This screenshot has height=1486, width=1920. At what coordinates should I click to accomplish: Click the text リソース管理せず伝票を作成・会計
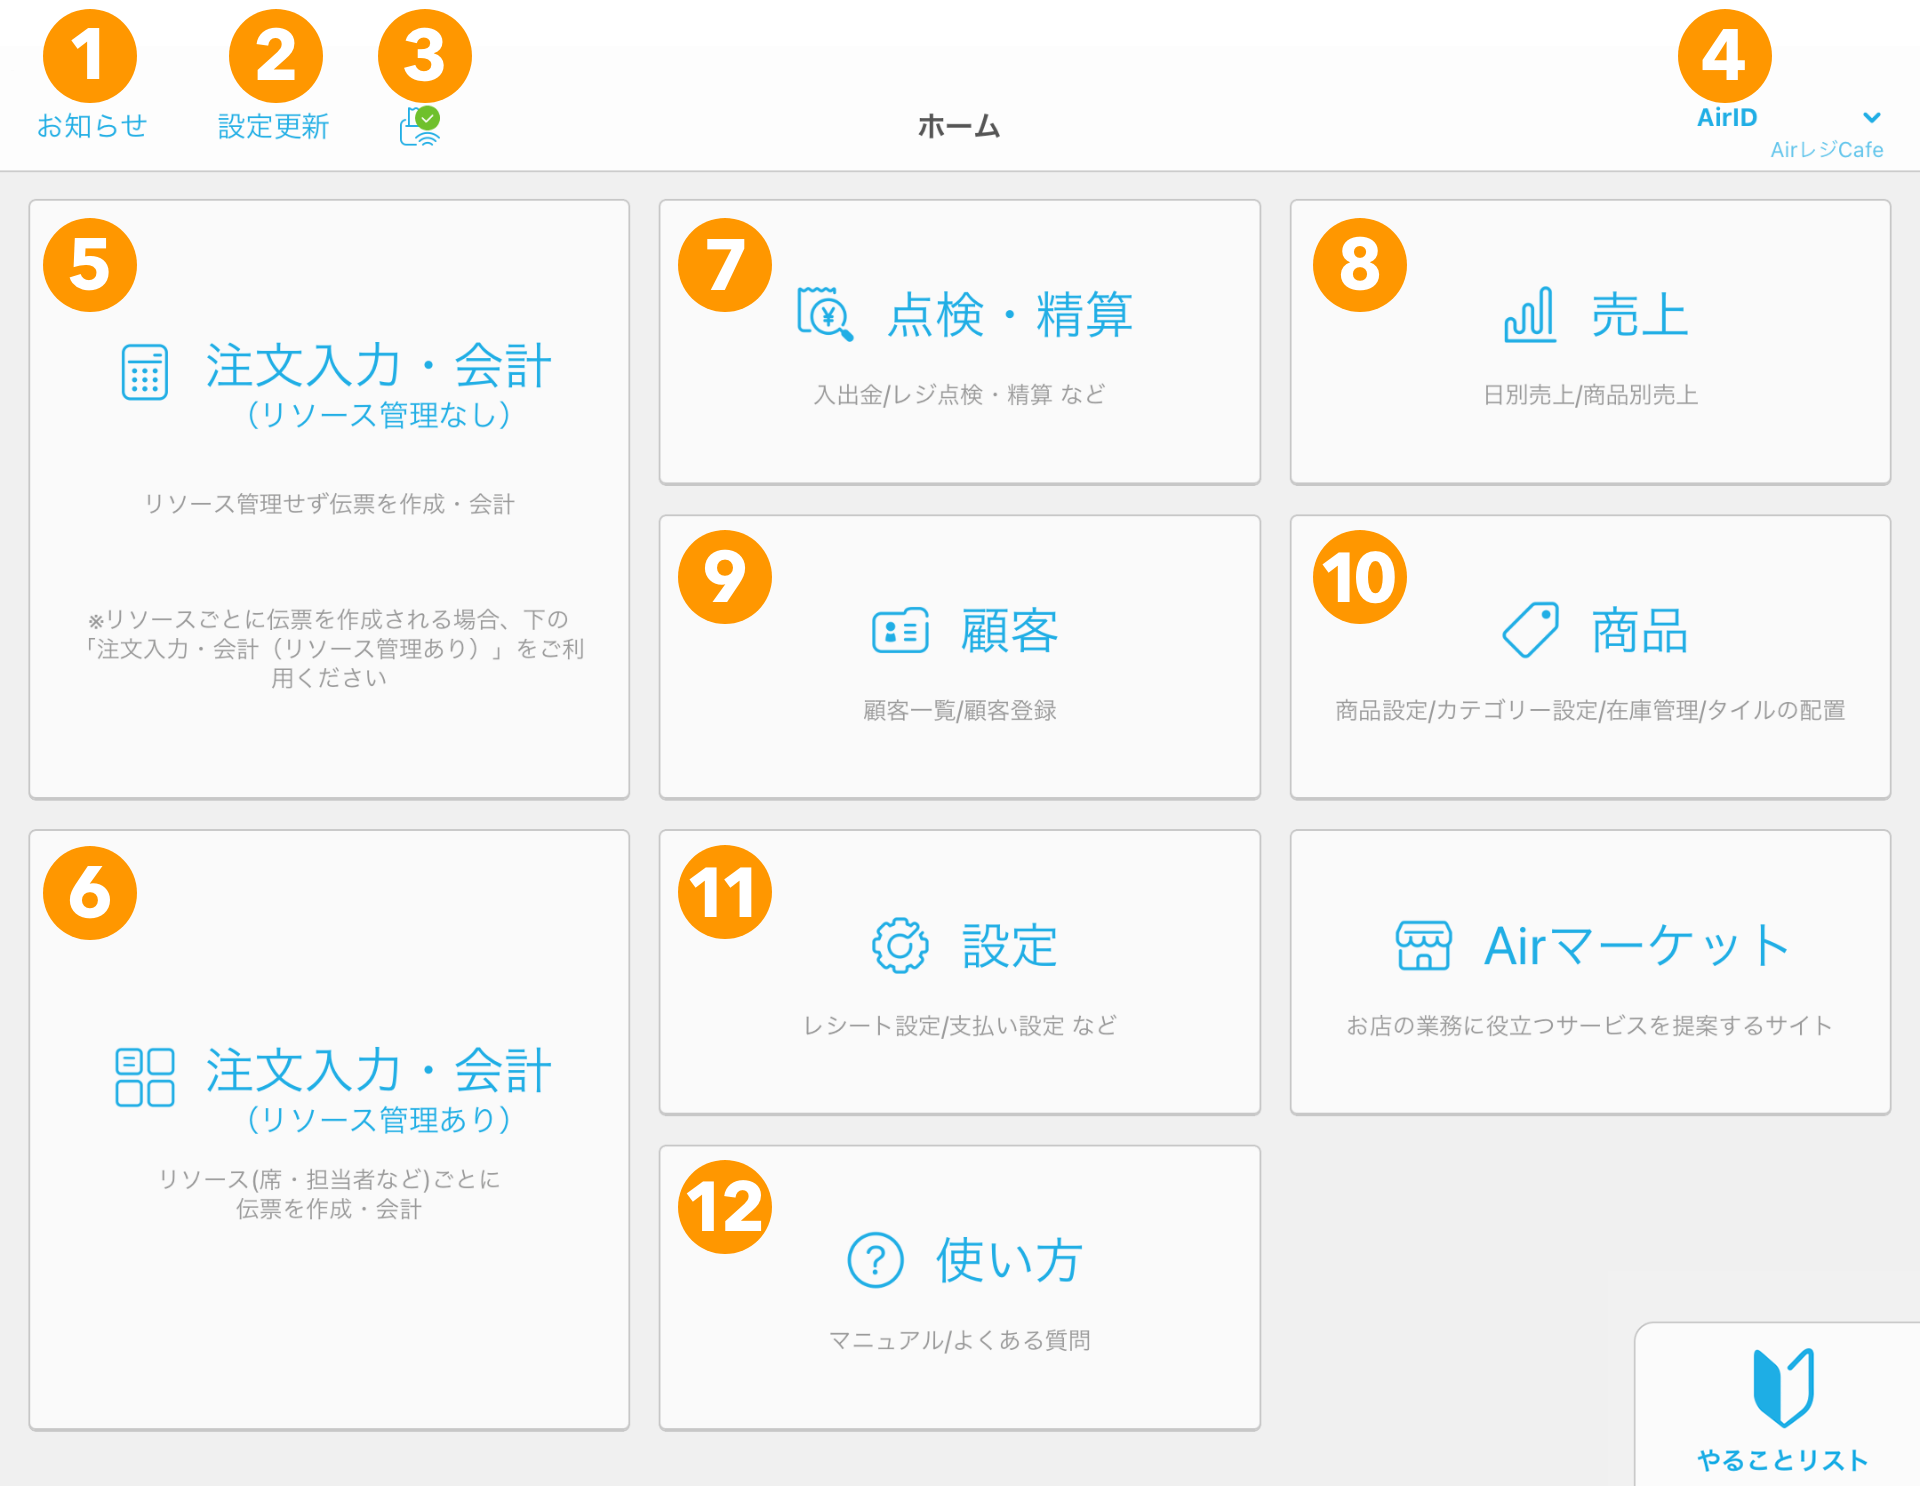329,504
